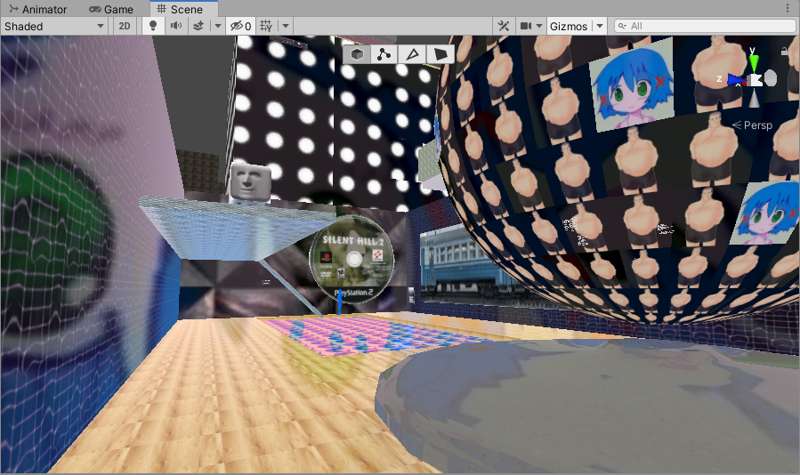Expand the Gizmos dropdown arrow
The height and width of the screenshot is (475, 800).
pyautogui.click(x=598, y=26)
